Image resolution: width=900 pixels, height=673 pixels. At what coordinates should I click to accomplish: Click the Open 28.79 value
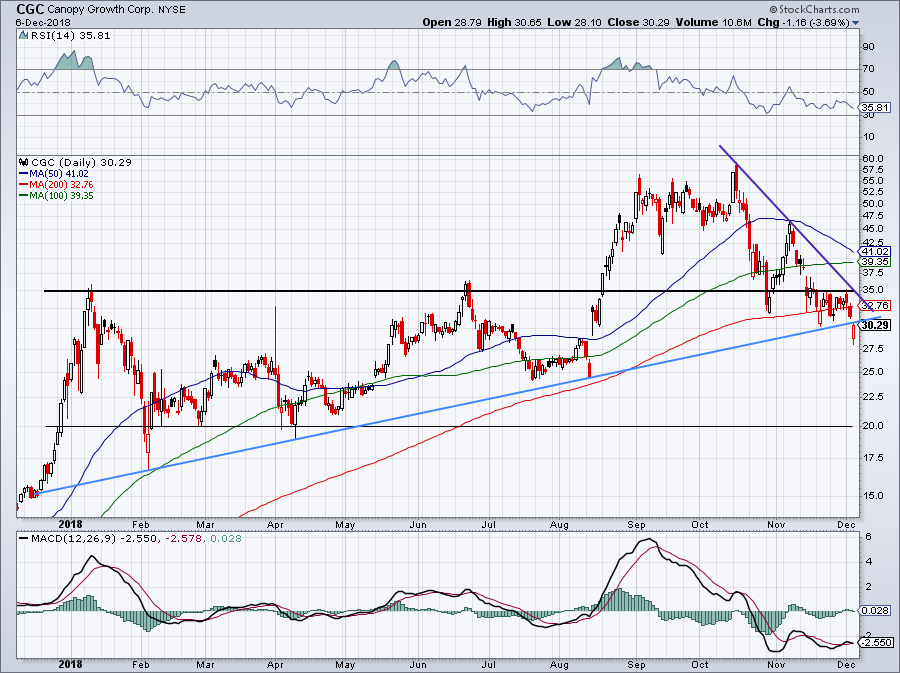(x=452, y=22)
